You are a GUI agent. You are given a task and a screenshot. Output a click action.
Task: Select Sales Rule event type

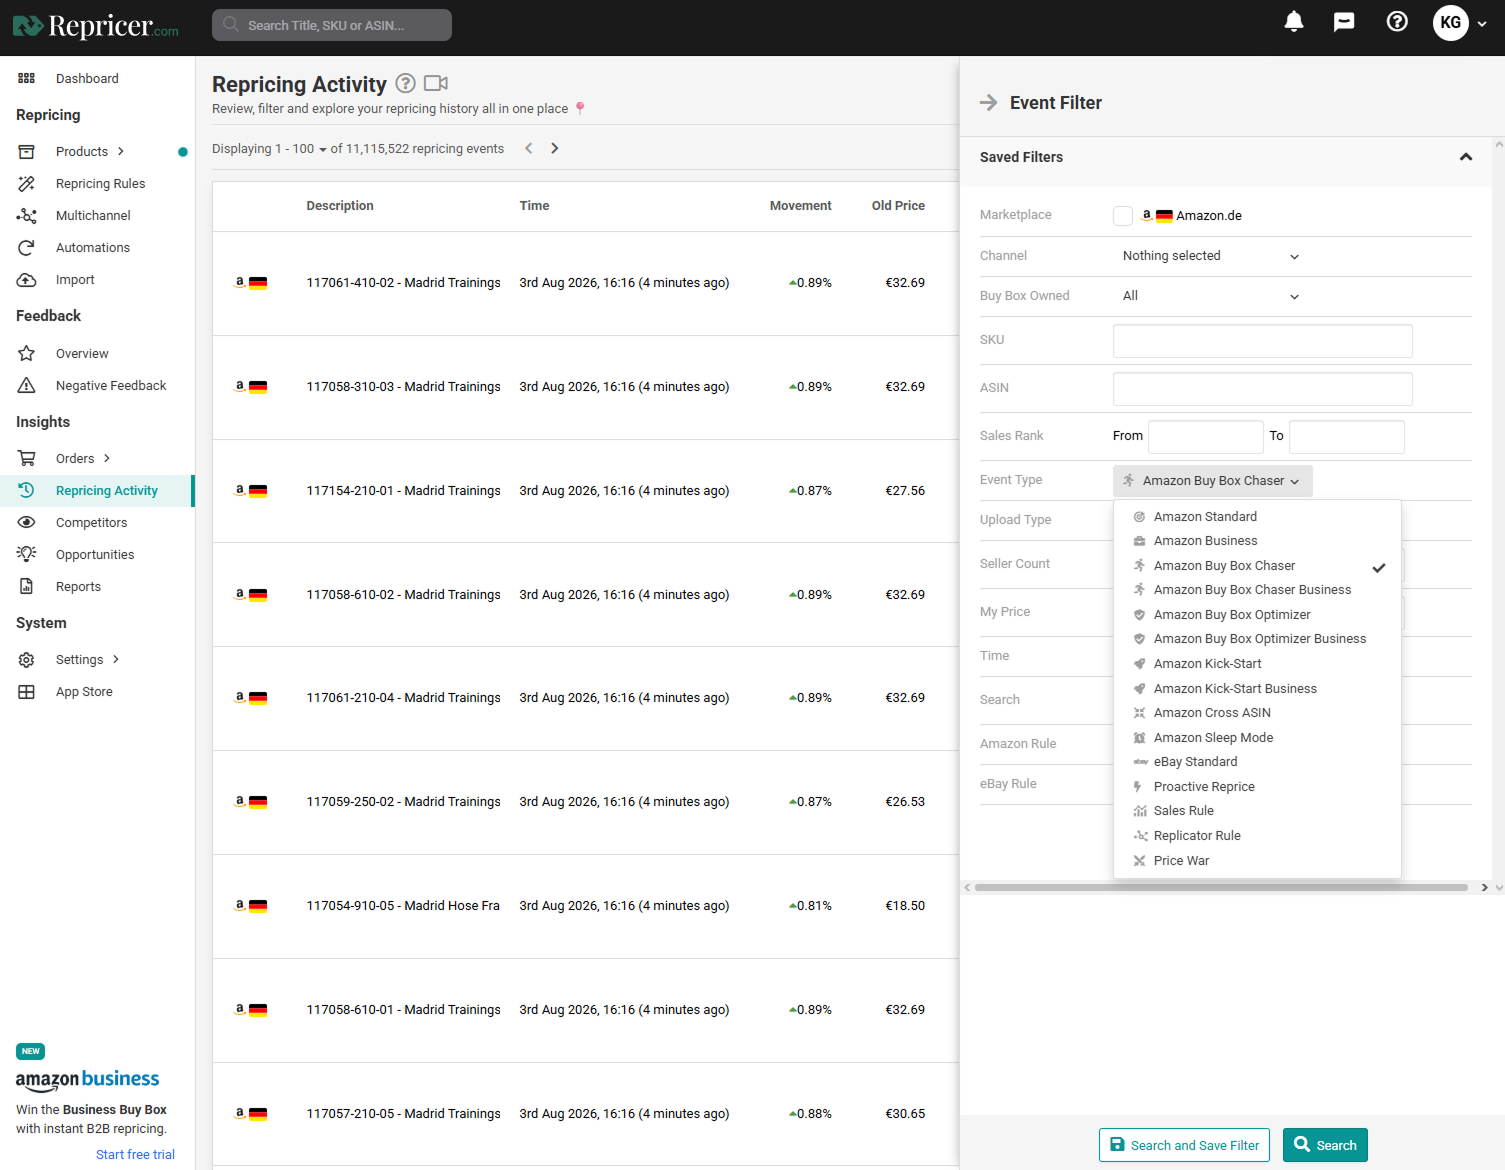(x=1257, y=811)
